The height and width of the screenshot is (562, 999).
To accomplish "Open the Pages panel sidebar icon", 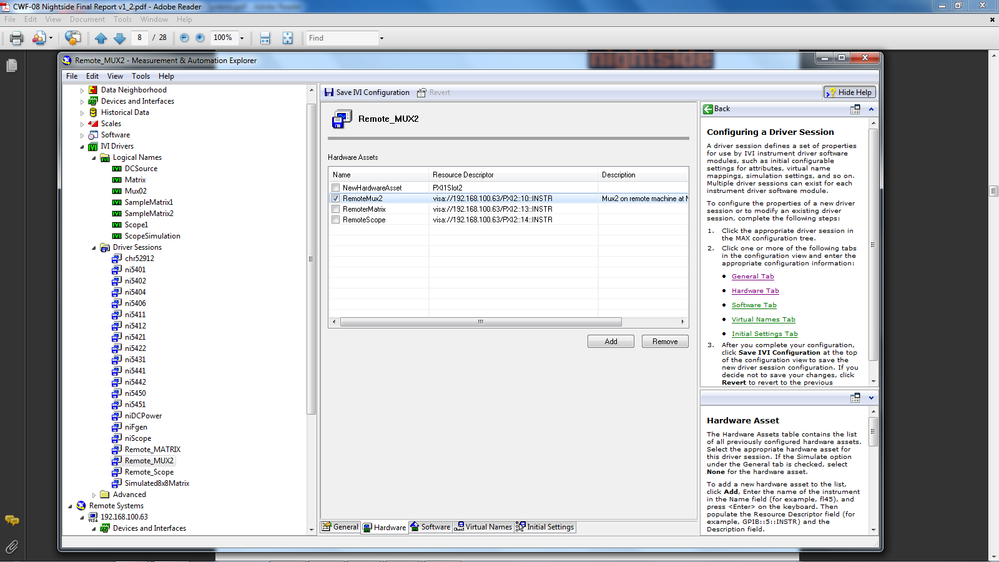I will click(11, 66).
